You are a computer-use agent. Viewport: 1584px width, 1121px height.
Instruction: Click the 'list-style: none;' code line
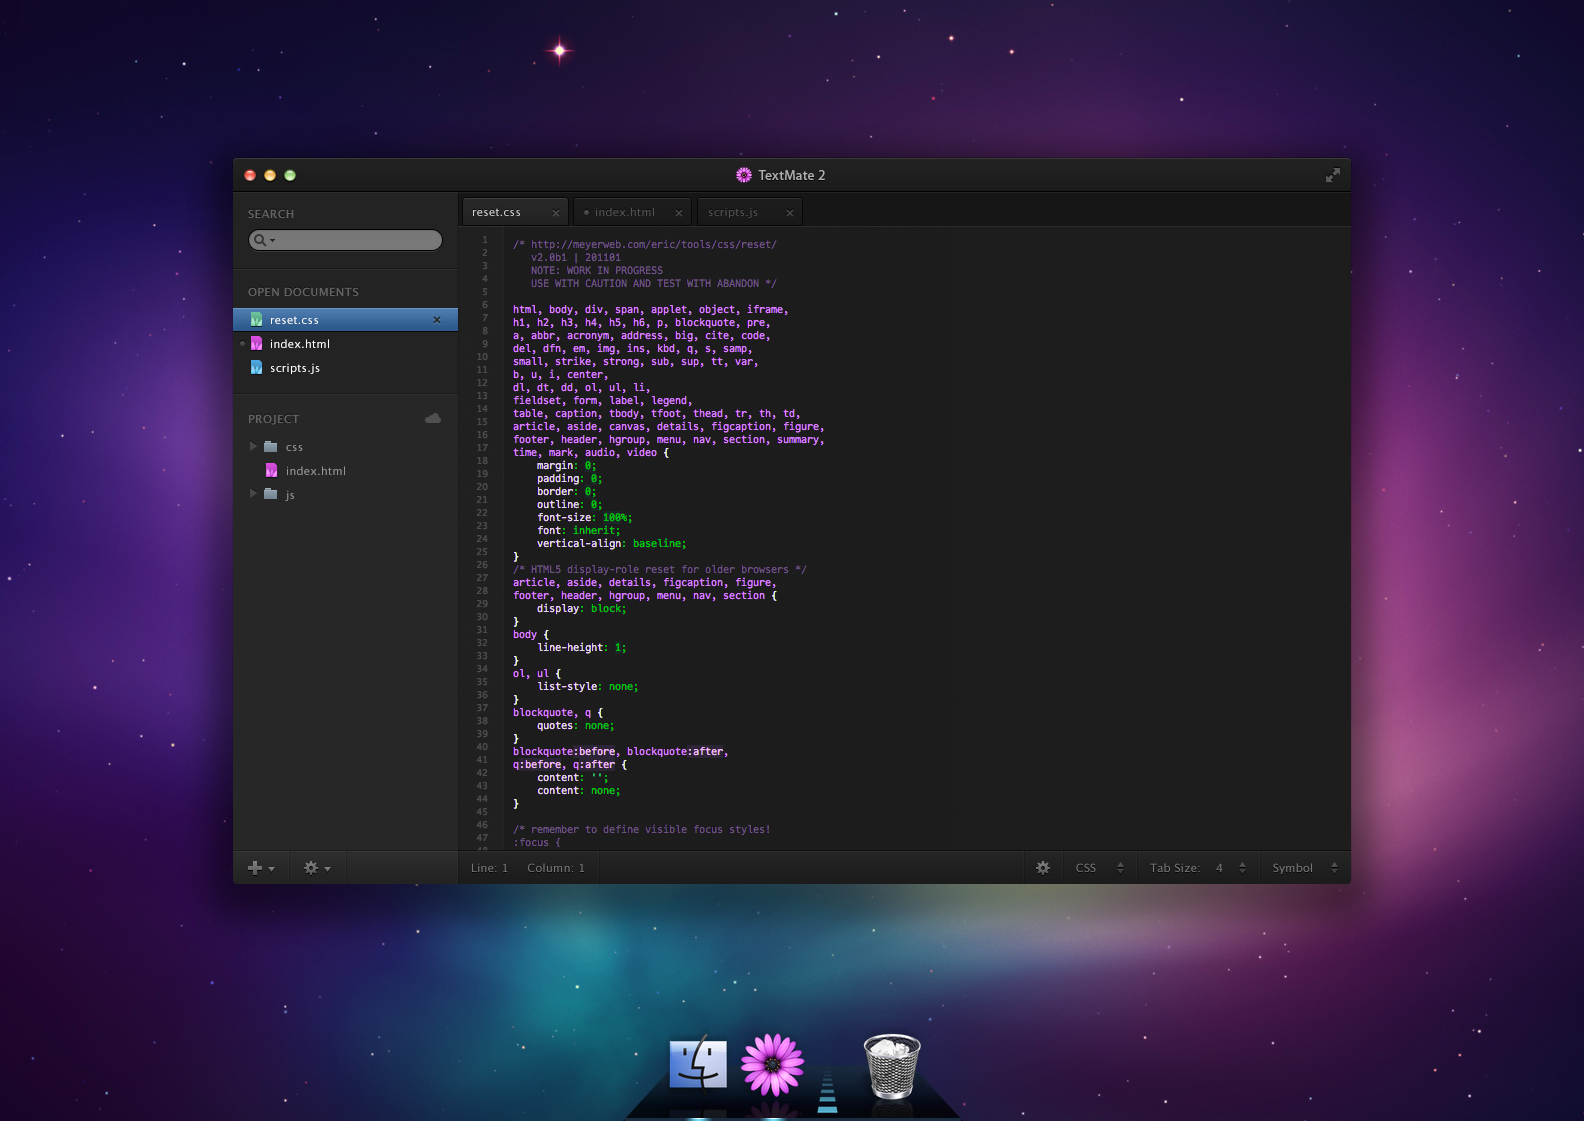coord(588,686)
